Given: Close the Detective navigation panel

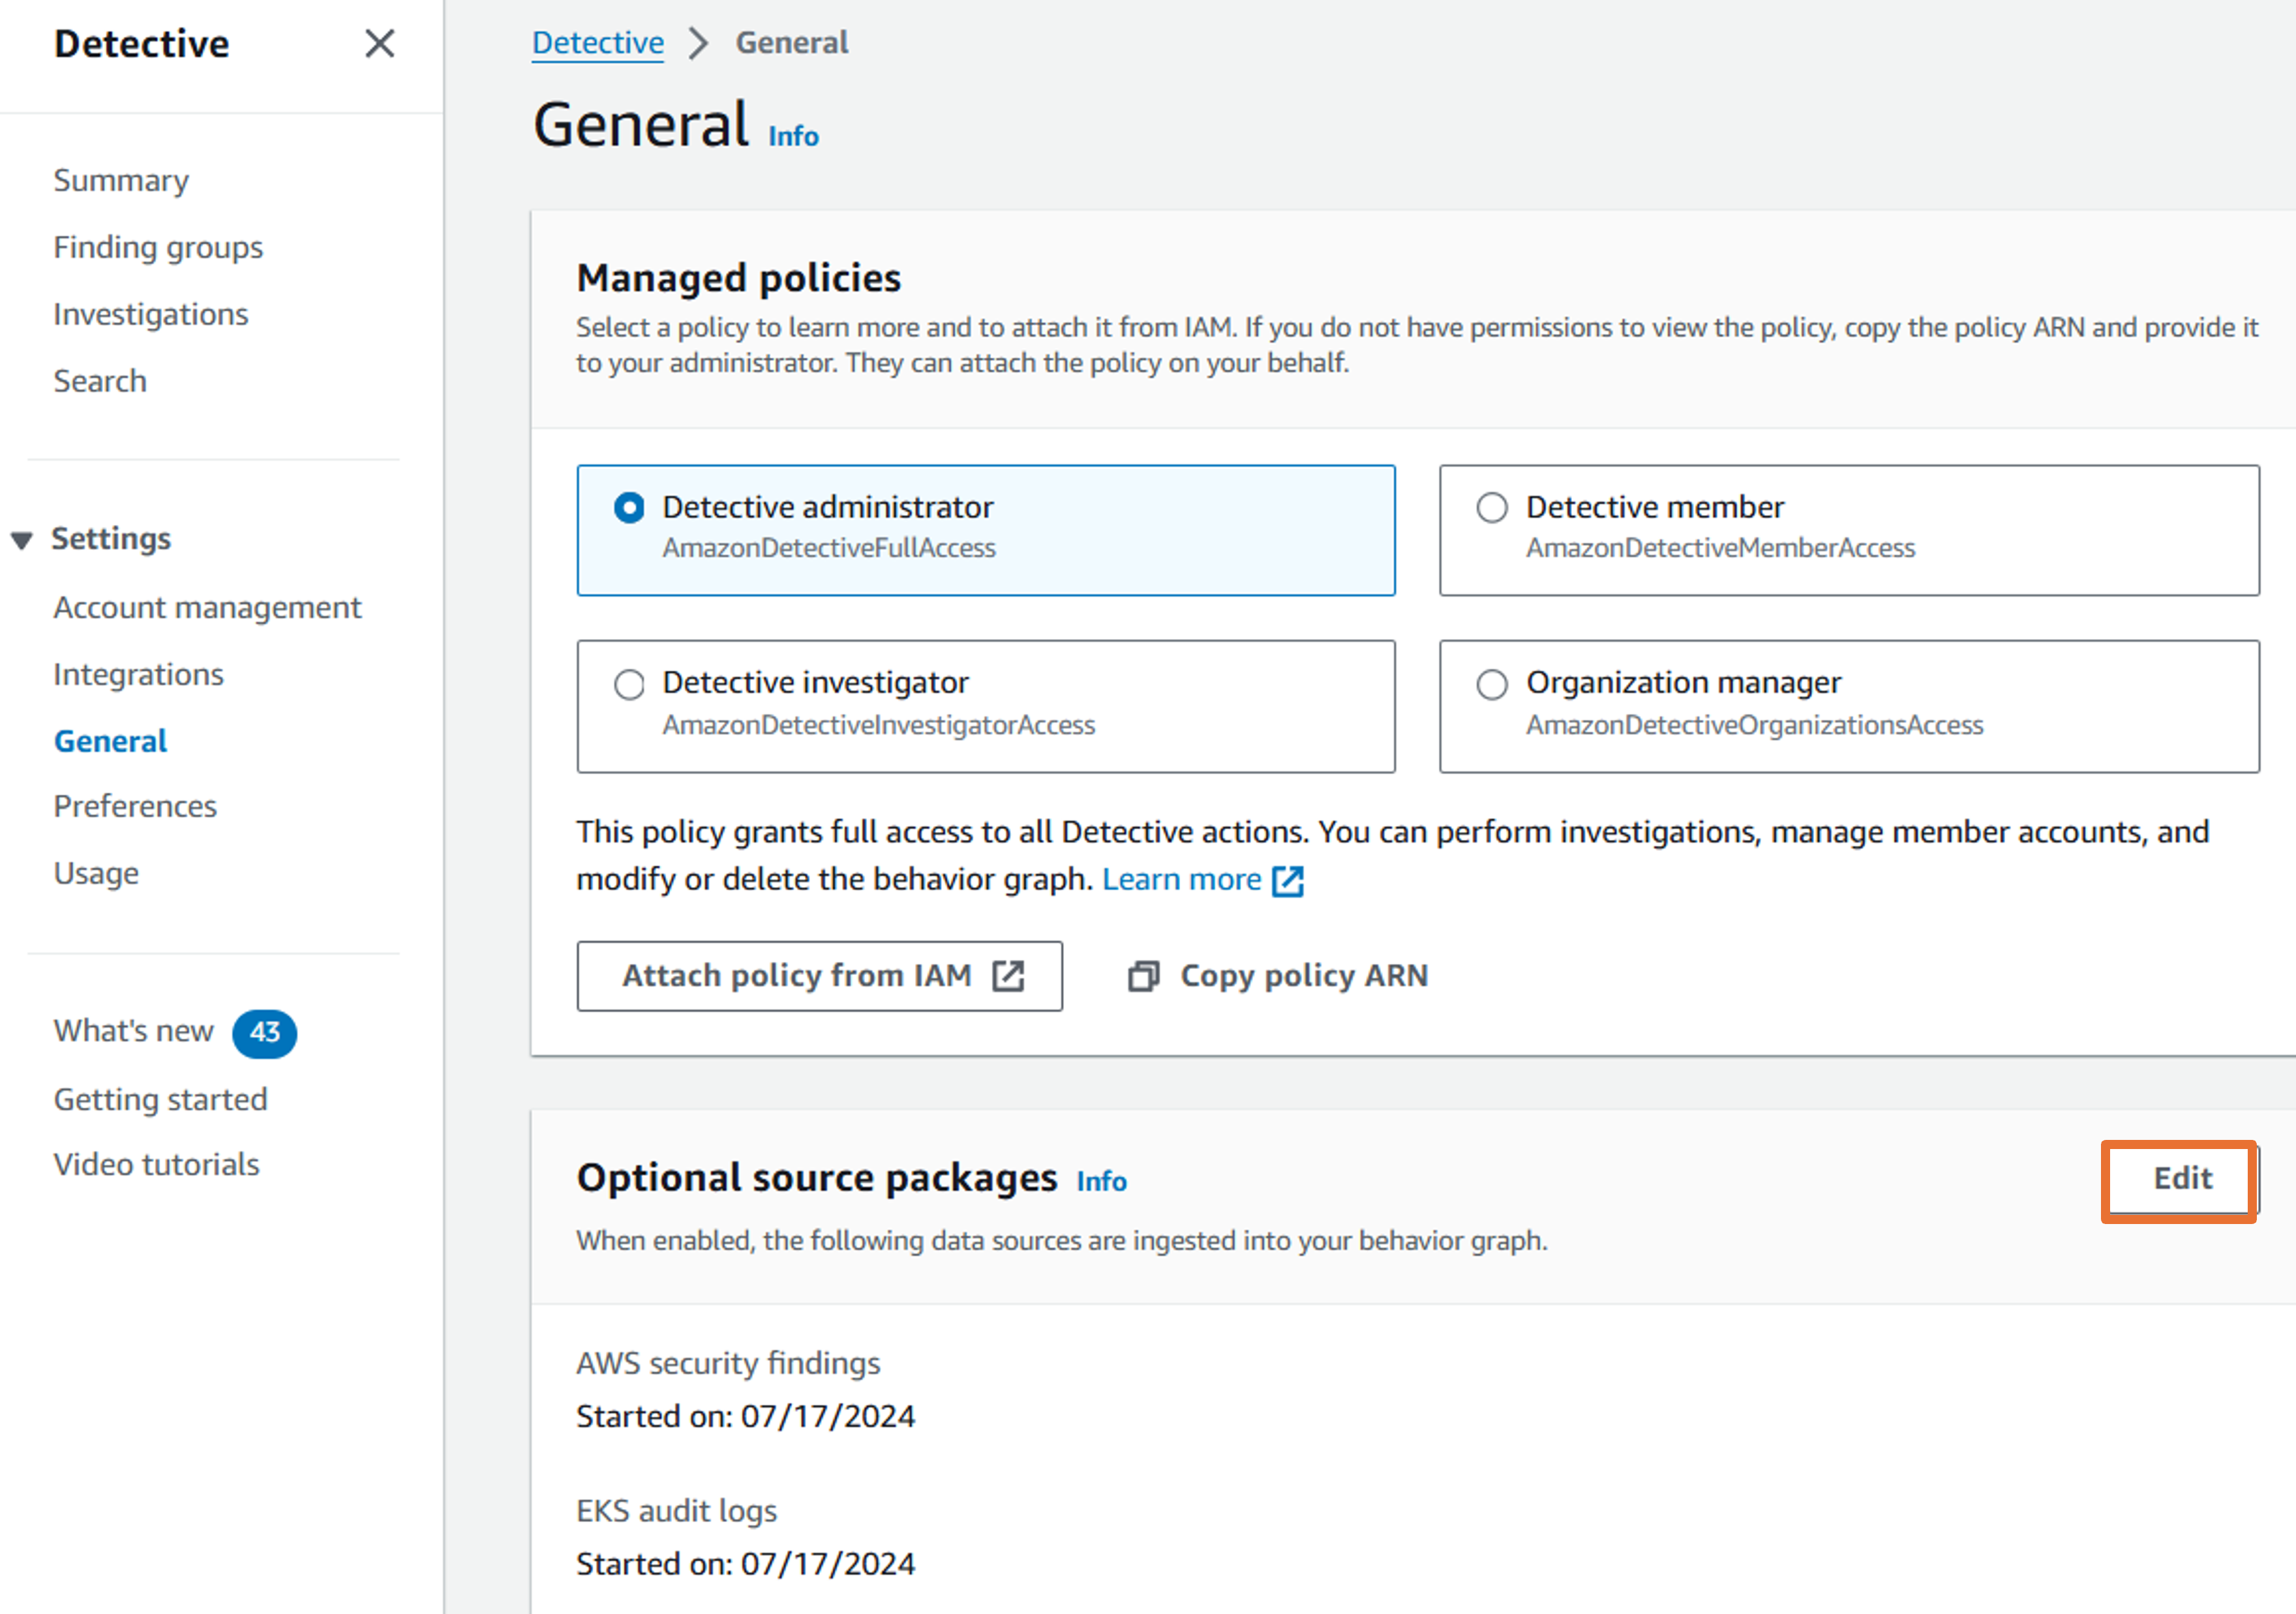Looking at the screenshot, I should 379,43.
